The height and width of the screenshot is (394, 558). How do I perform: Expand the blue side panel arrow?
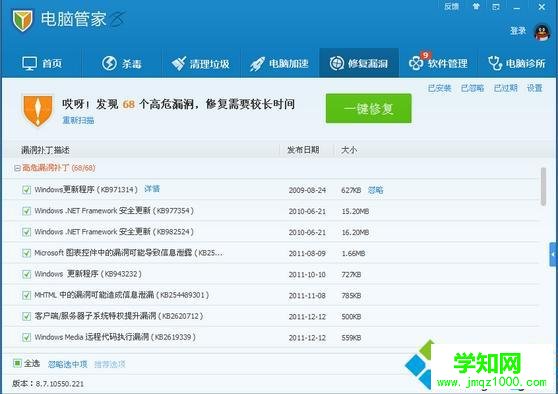click(x=553, y=254)
